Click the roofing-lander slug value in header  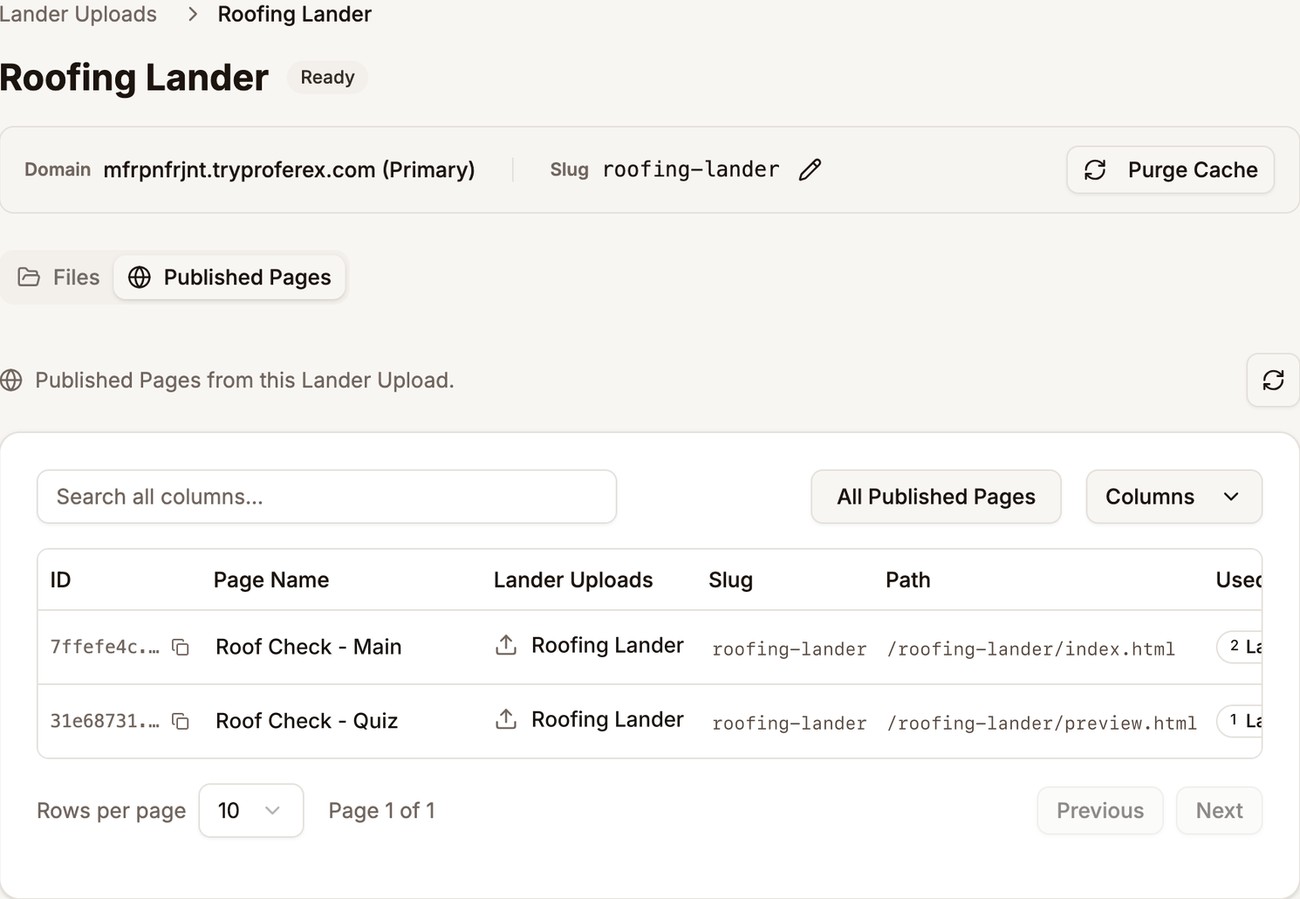click(691, 170)
